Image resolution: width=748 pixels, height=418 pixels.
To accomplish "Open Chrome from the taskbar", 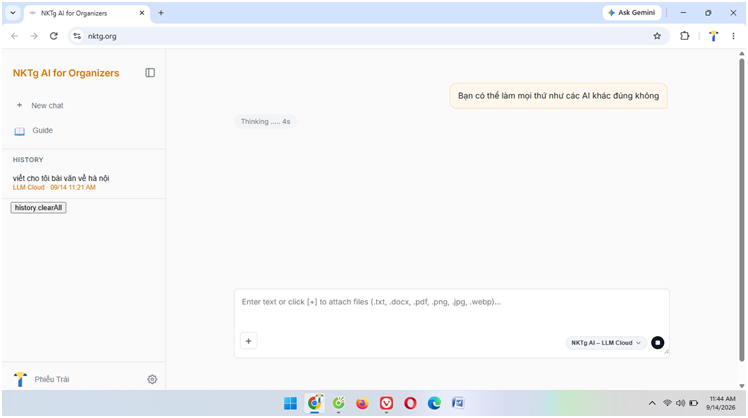I will 315,404.
